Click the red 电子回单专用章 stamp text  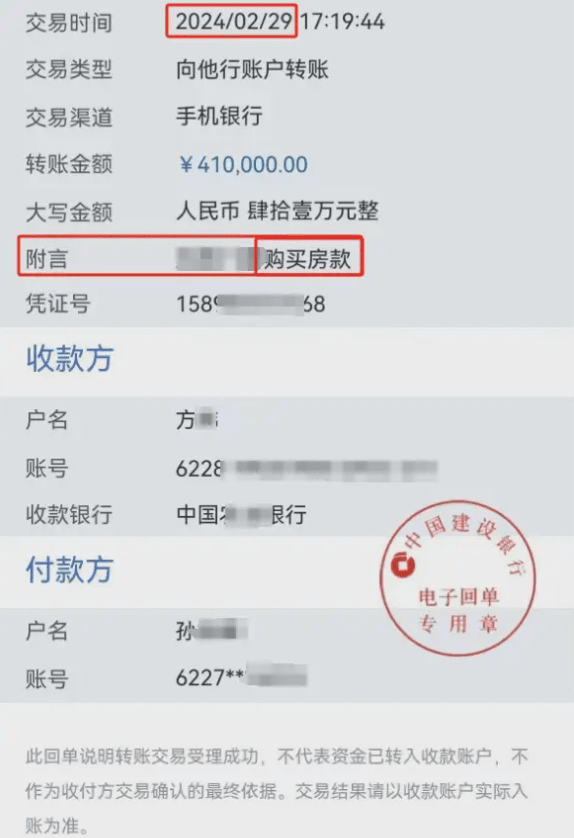click(459, 610)
